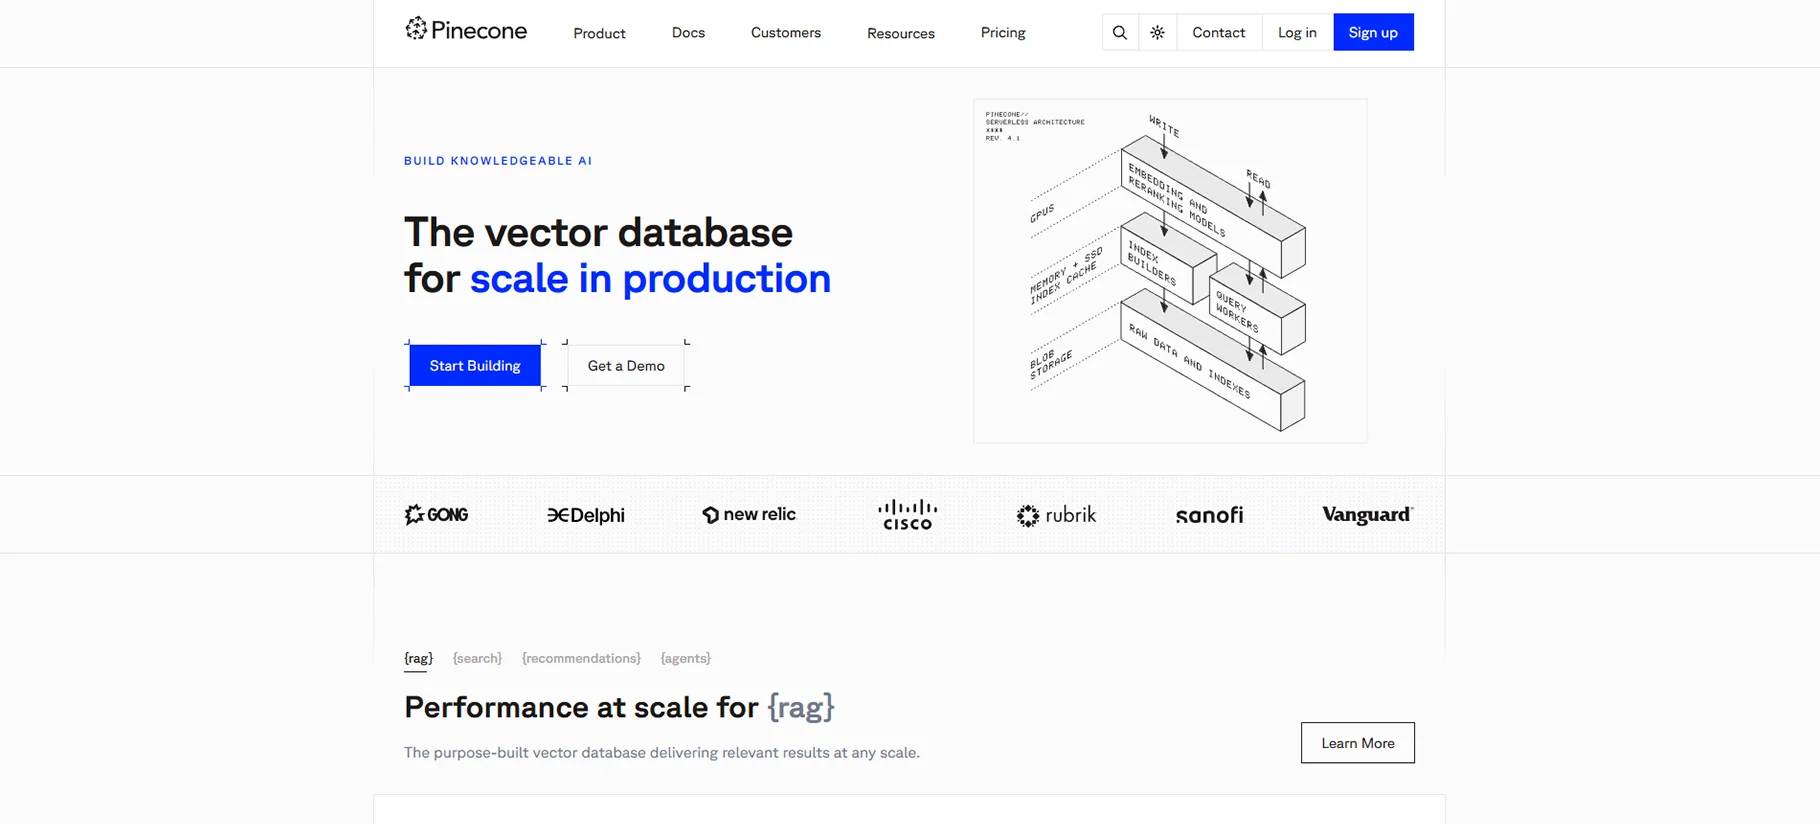Screen dimensions: 1820x824
Task: Click the Contact button in the header
Action: [1218, 32]
